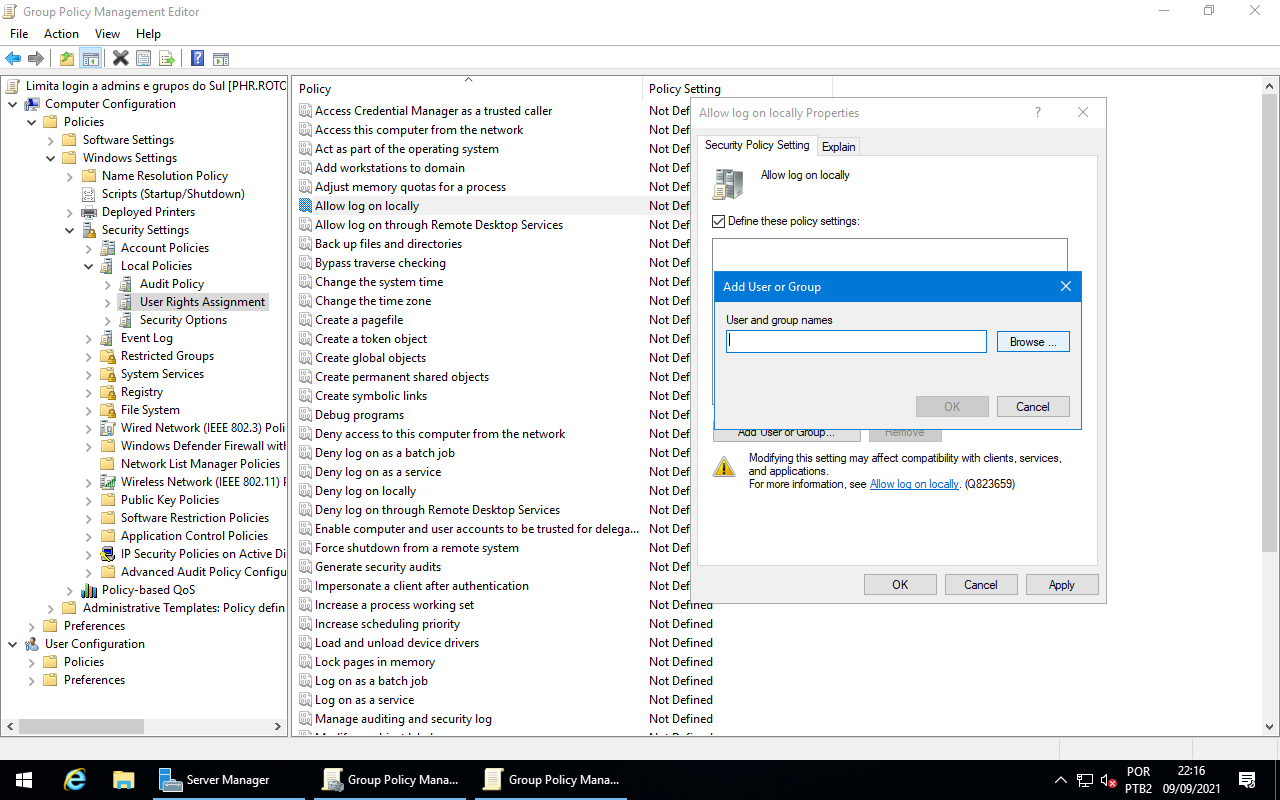Viewport: 1280px width, 800px height.
Task: Expand the Event Log tree node
Action: [89, 338]
